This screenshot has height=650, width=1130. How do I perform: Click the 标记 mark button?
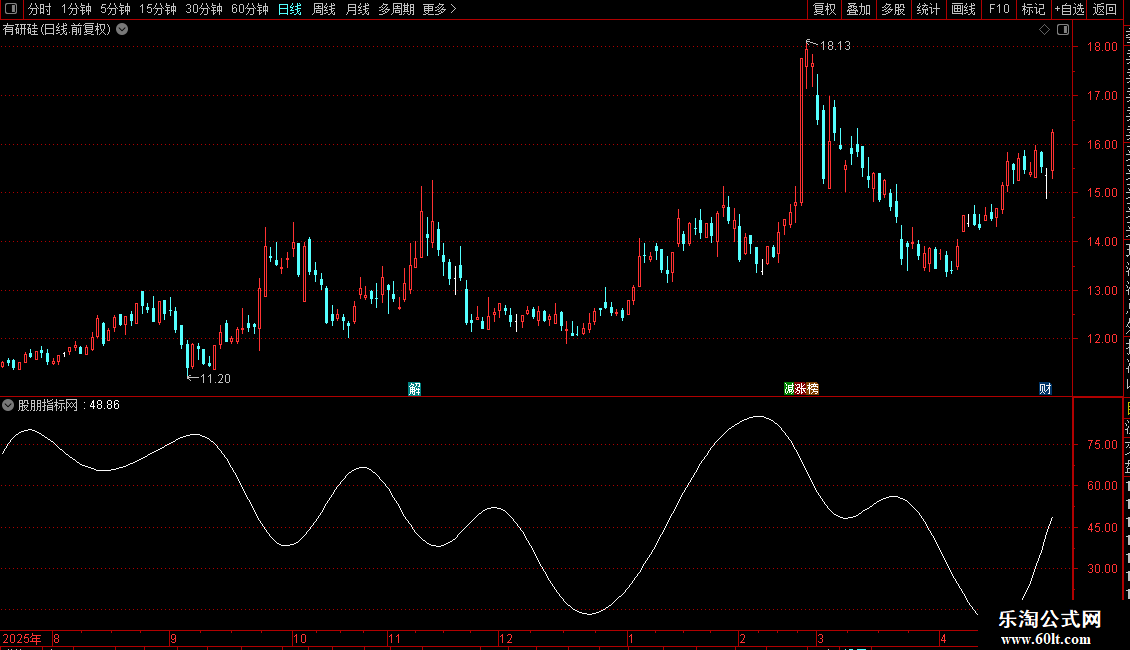tap(1033, 9)
